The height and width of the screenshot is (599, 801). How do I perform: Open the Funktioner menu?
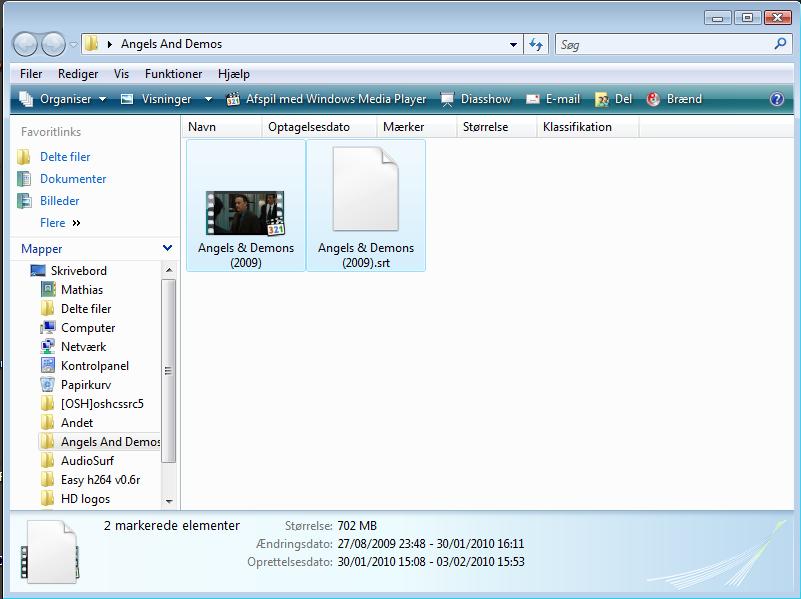click(x=173, y=74)
